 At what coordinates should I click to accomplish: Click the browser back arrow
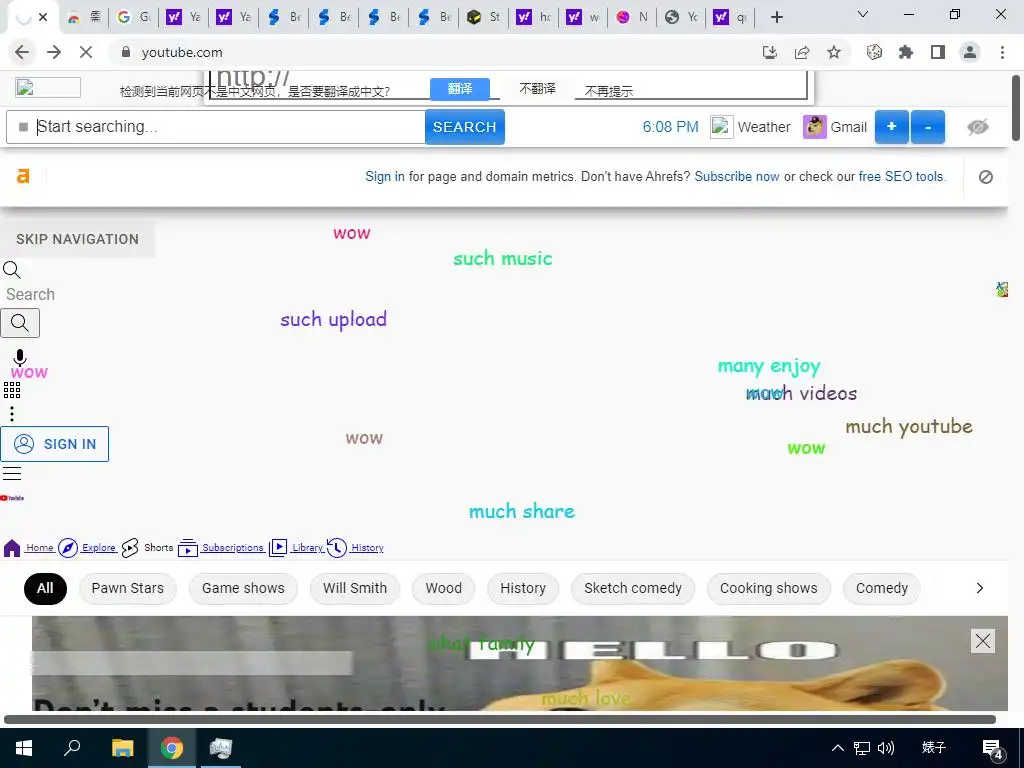[22, 52]
